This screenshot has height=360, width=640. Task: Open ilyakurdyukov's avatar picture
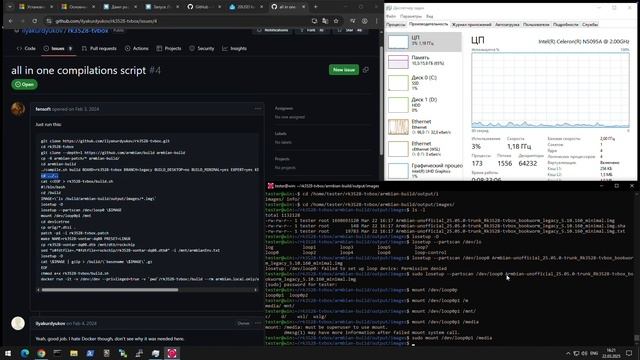[x=18, y=323]
